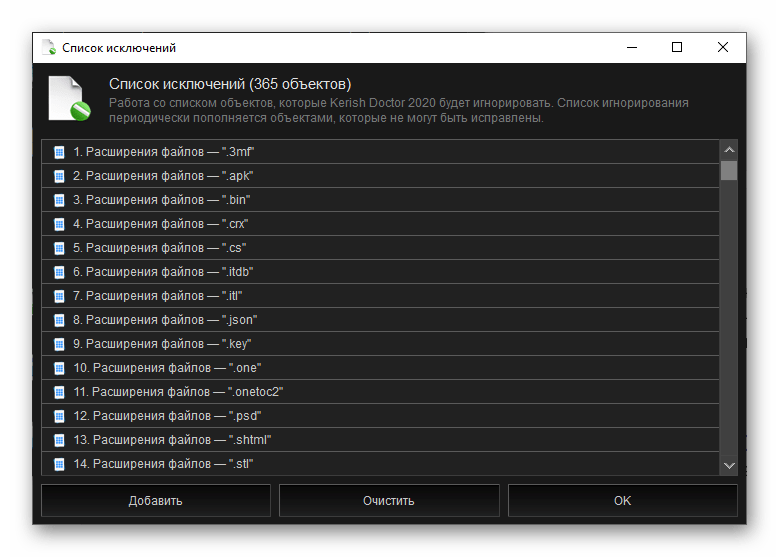Click the Добавить button
The image size is (779, 557).
coord(156,501)
